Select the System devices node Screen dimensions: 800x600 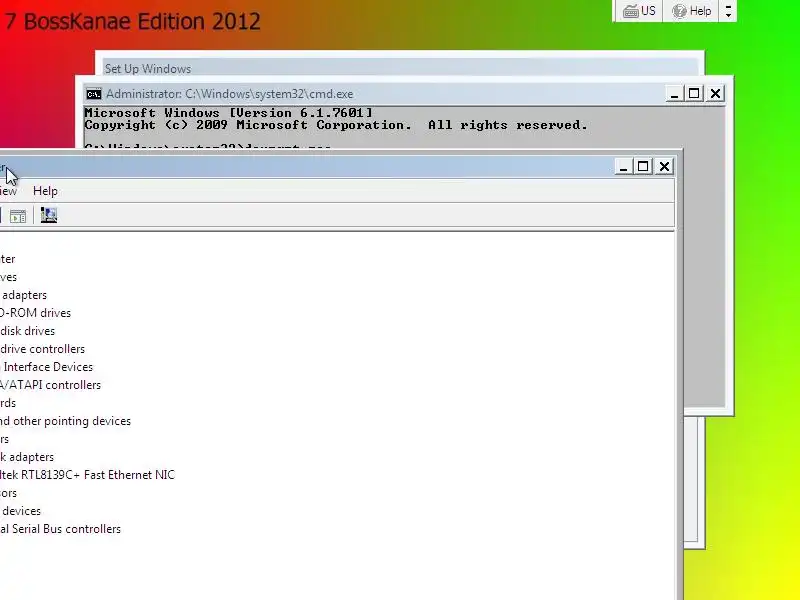pos(20,511)
